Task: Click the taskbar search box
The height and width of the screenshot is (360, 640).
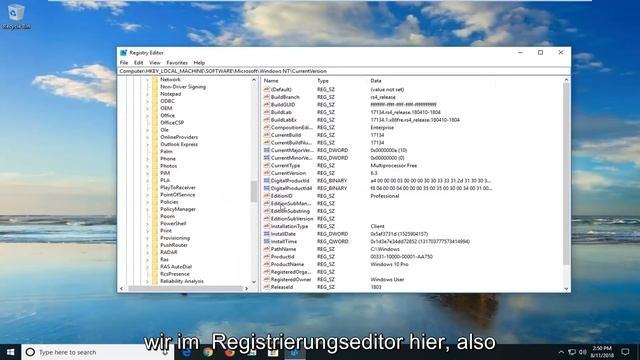Action: (x=98, y=352)
